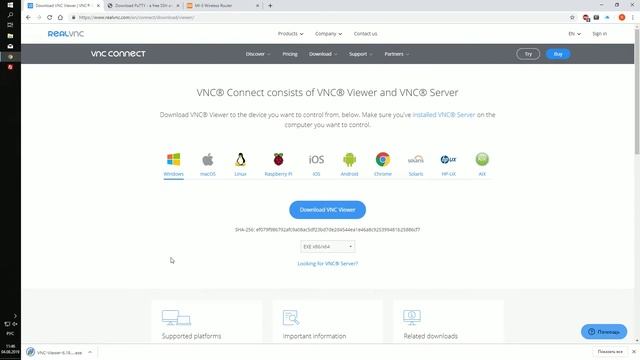The height and width of the screenshot is (360, 640).
Task: Open the browser profile avatar
Action: [622, 18]
